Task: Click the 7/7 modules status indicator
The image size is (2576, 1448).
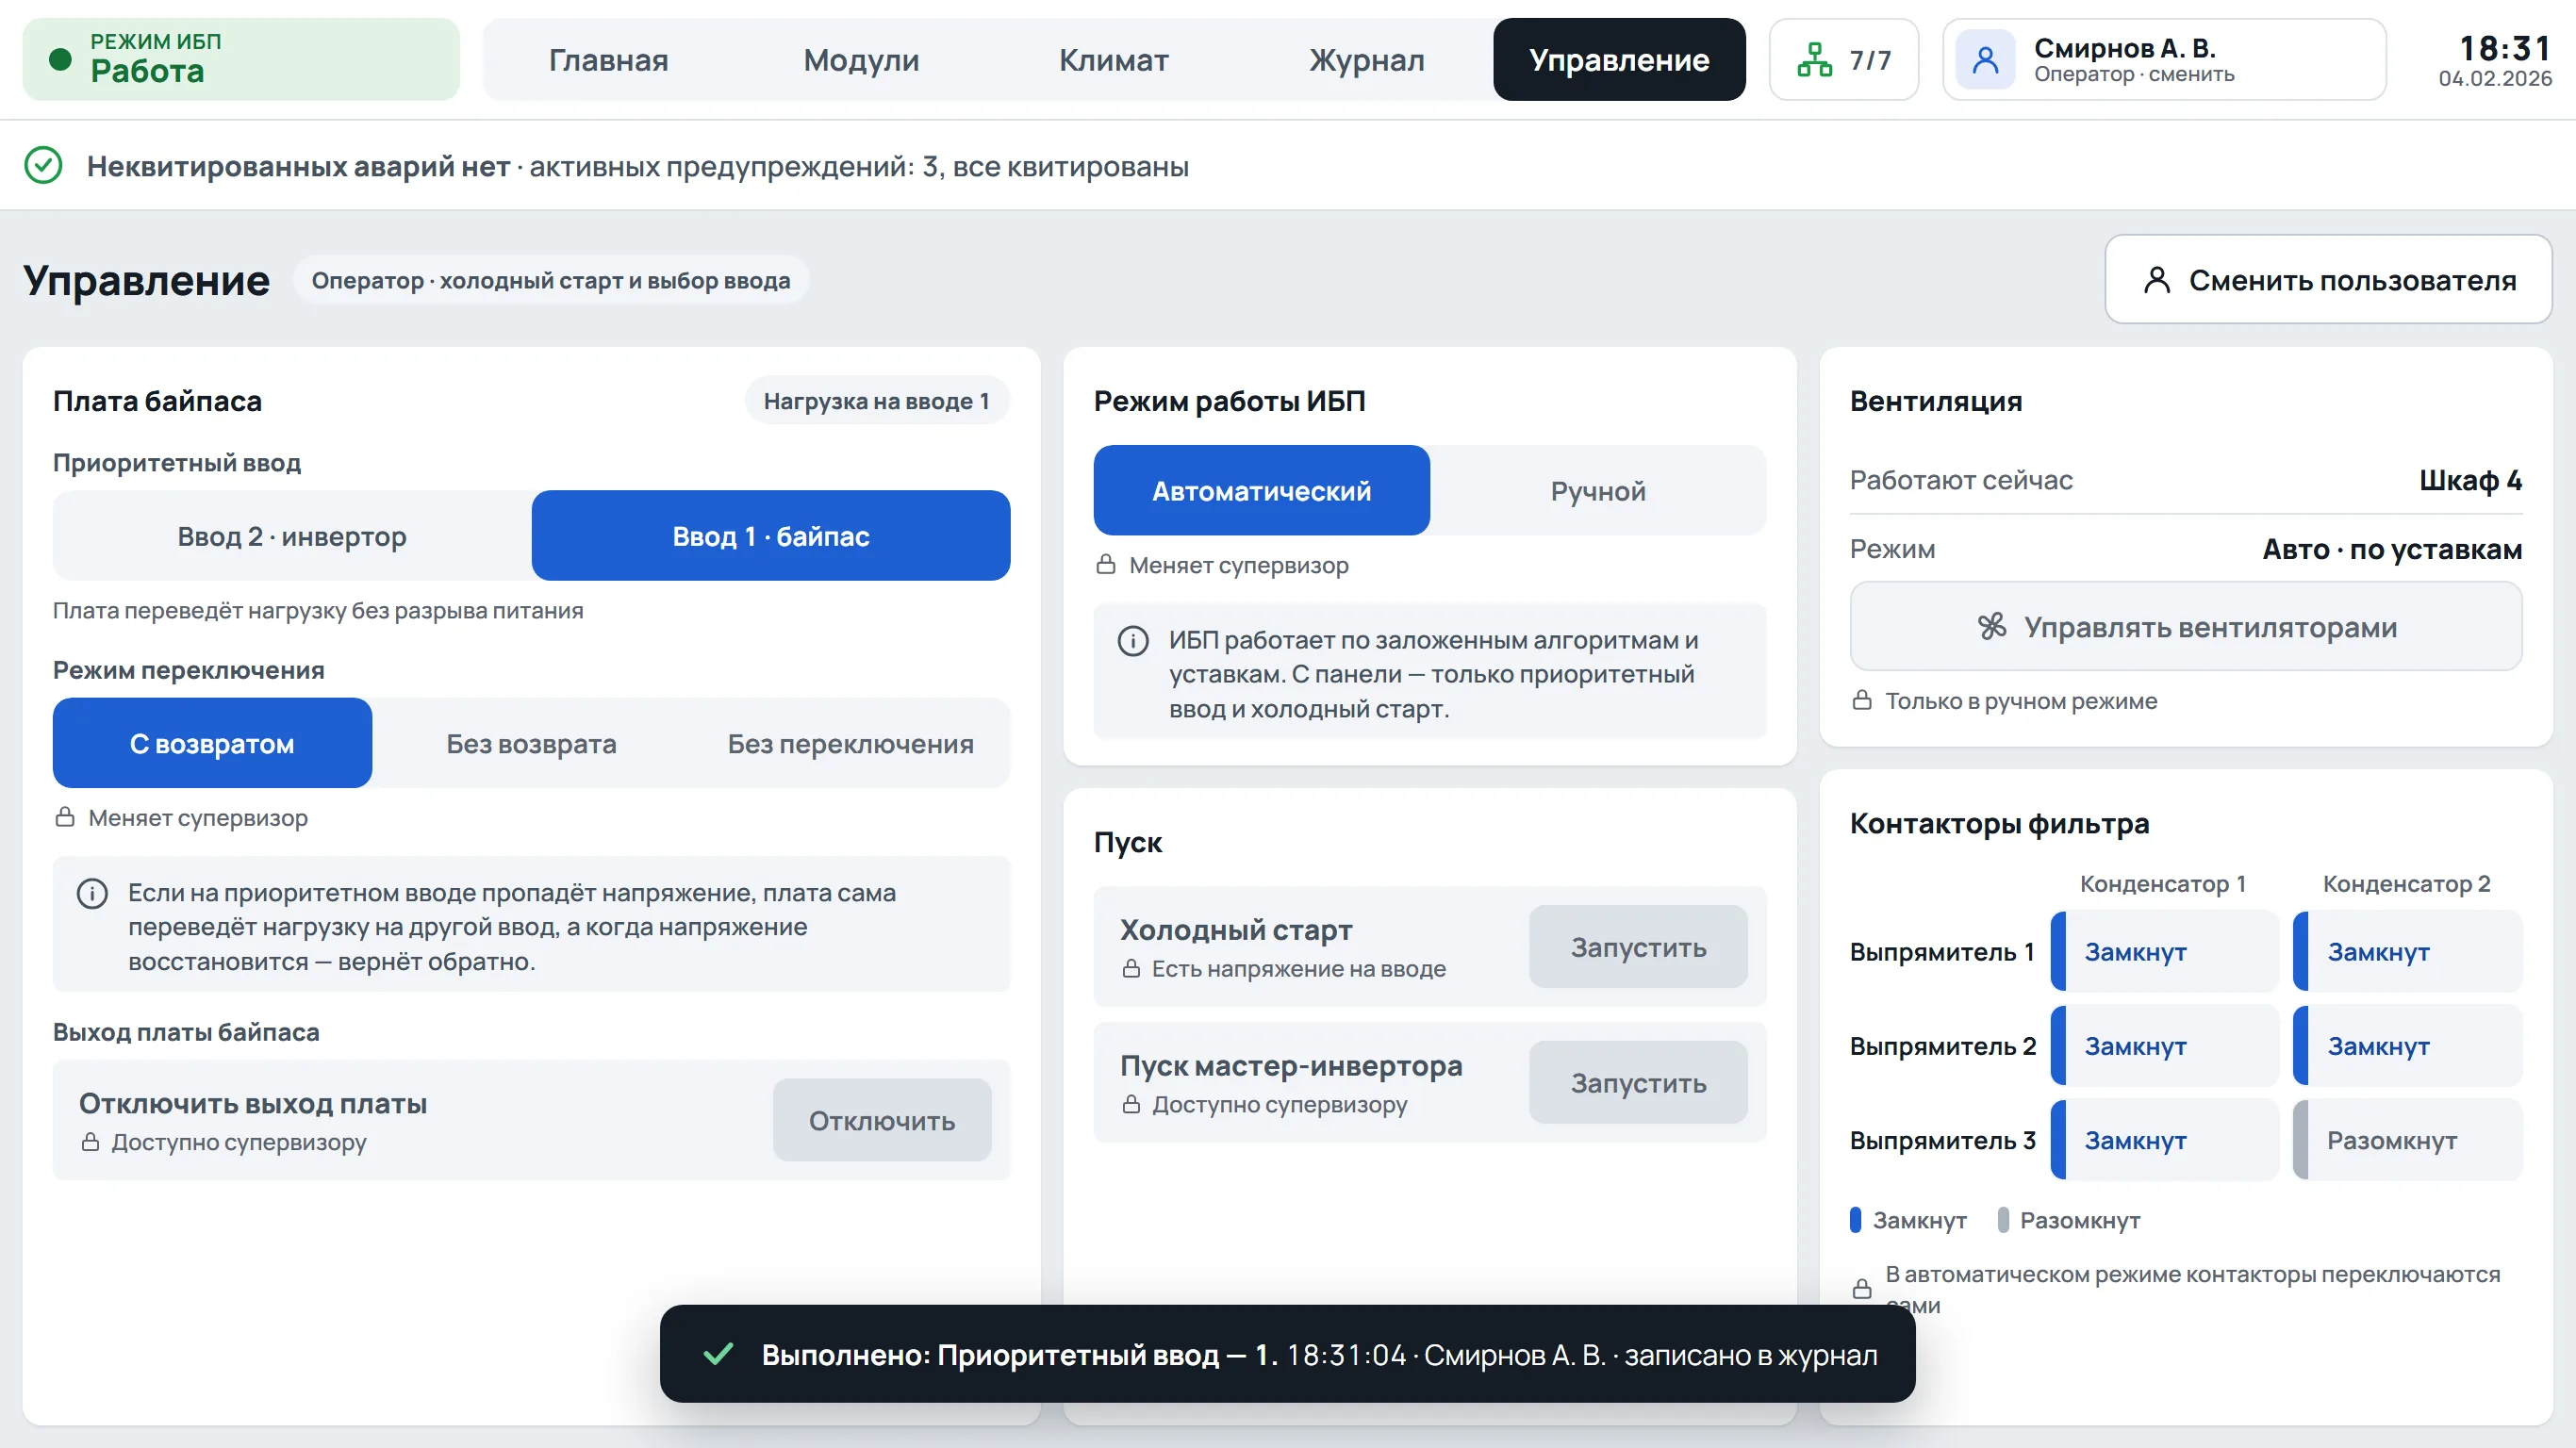Action: [1843, 60]
